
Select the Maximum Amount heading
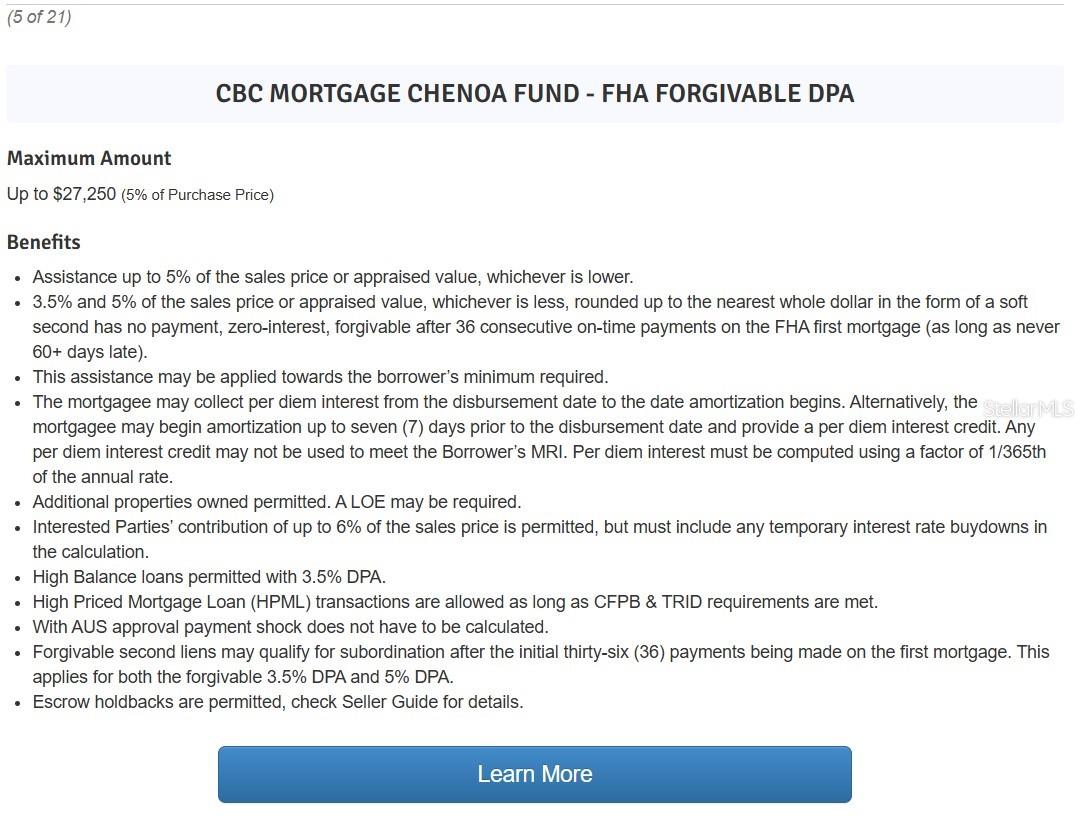(x=89, y=158)
